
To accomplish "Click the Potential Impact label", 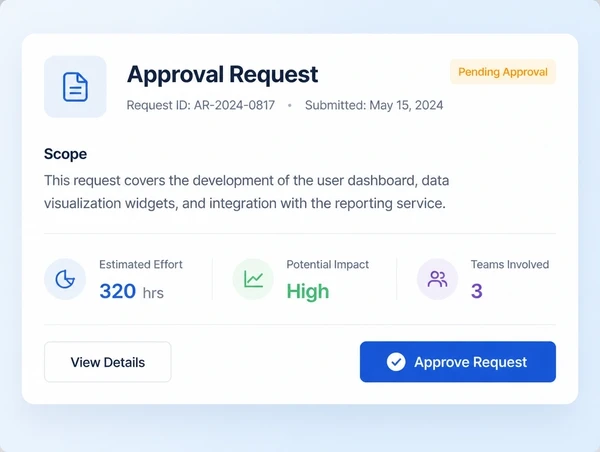I will (x=328, y=264).
